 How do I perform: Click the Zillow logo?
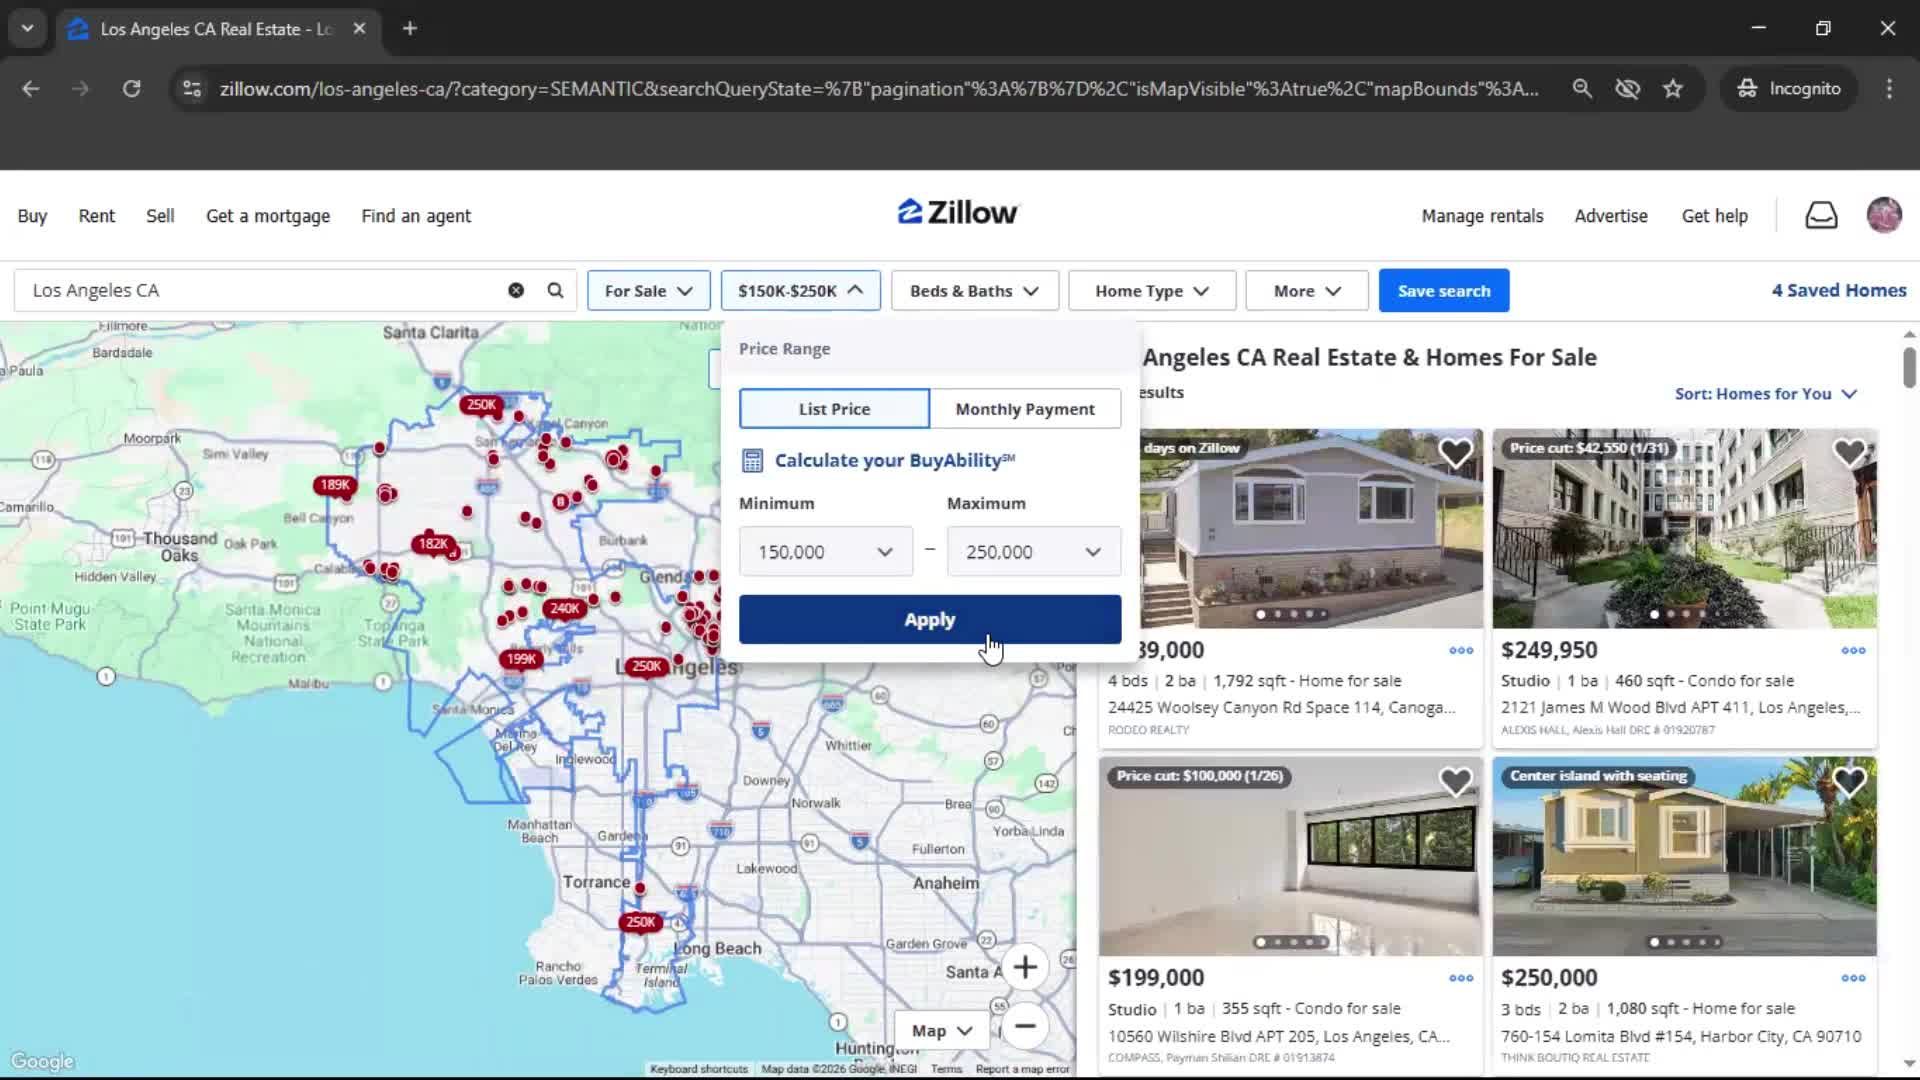coord(957,212)
